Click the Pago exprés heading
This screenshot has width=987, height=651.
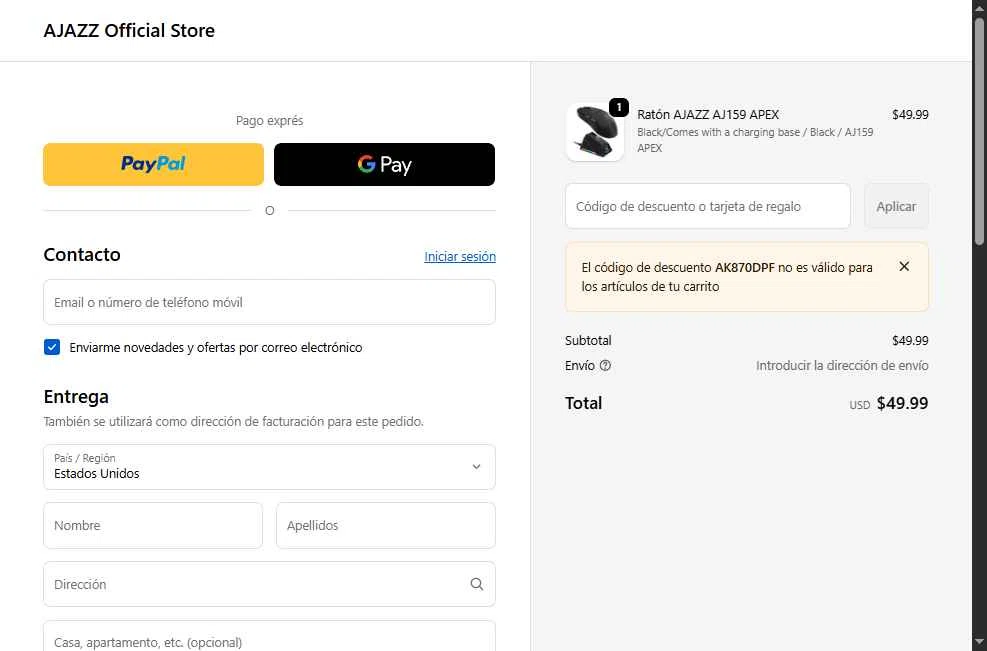pyautogui.click(x=269, y=120)
